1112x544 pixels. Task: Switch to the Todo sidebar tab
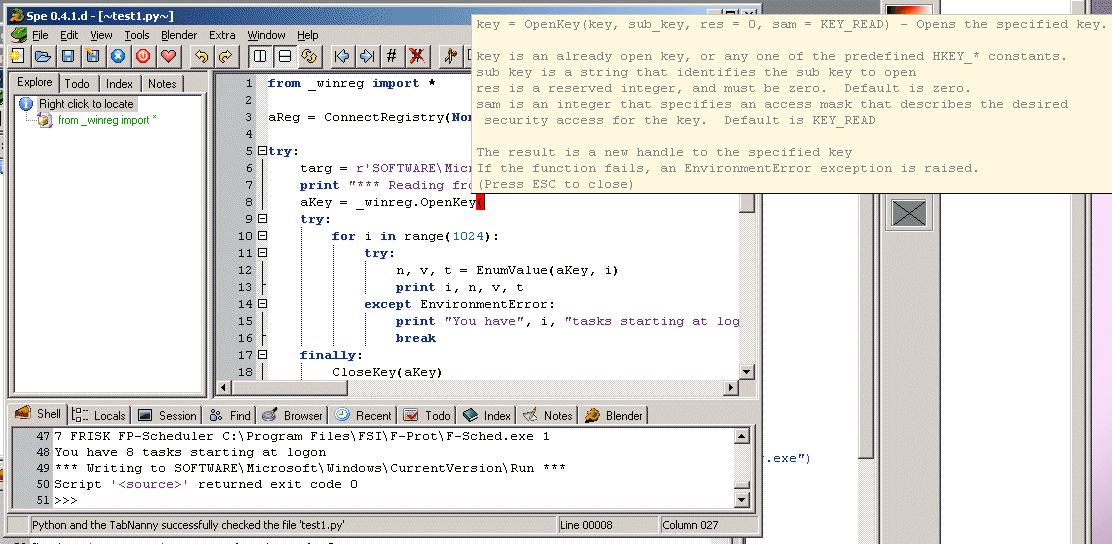tap(77, 83)
